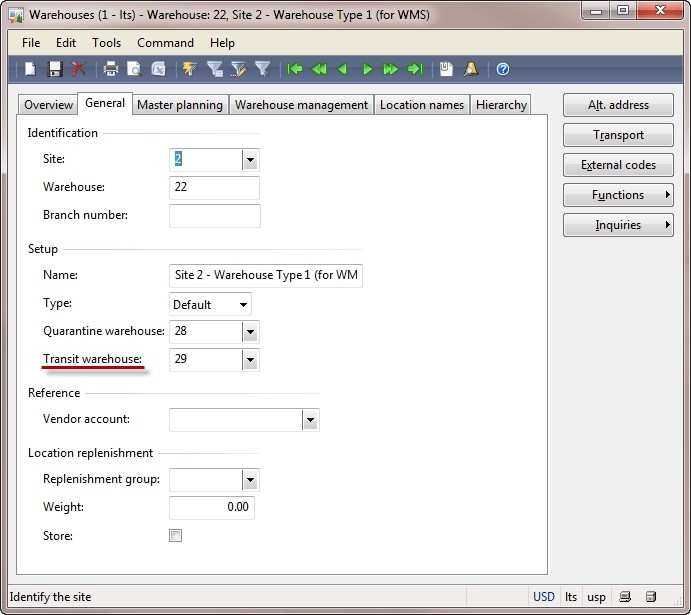Expand the Quarantine warehouse dropdown
Image resolution: width=691 pixels, height=615 pixels.
[x=250, y=332]
